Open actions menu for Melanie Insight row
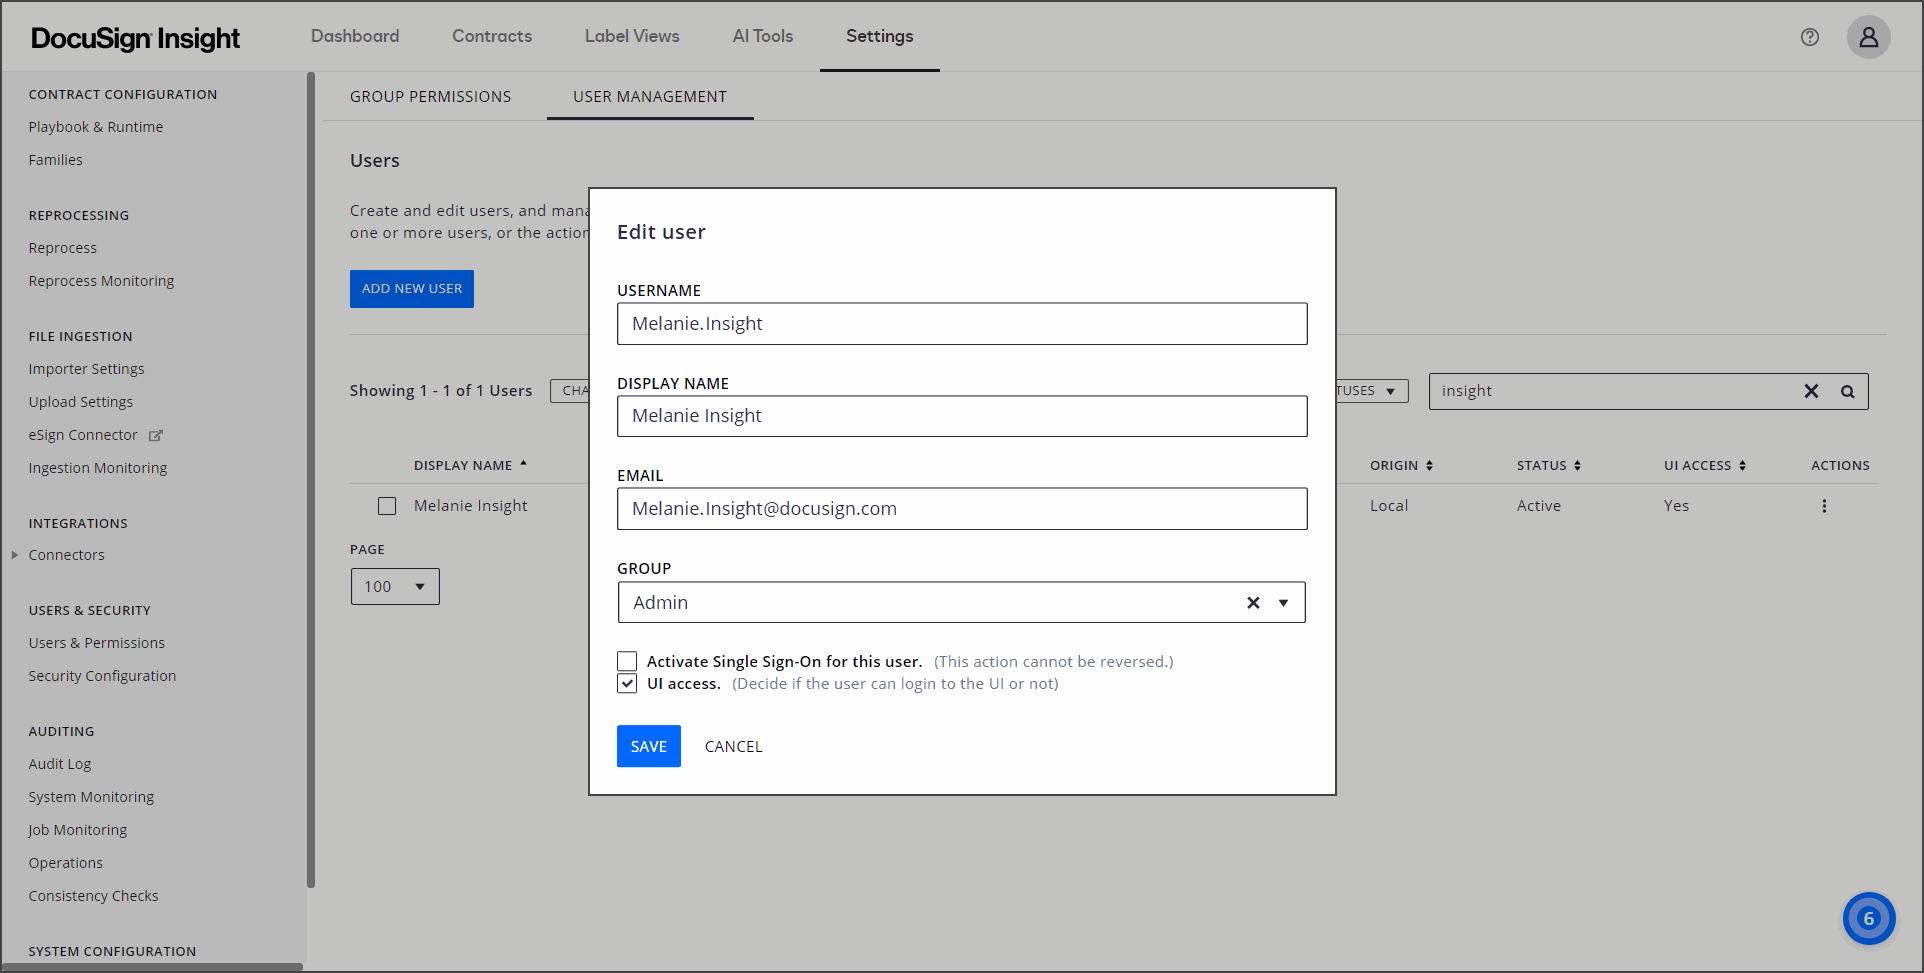 click(1824, 506)
